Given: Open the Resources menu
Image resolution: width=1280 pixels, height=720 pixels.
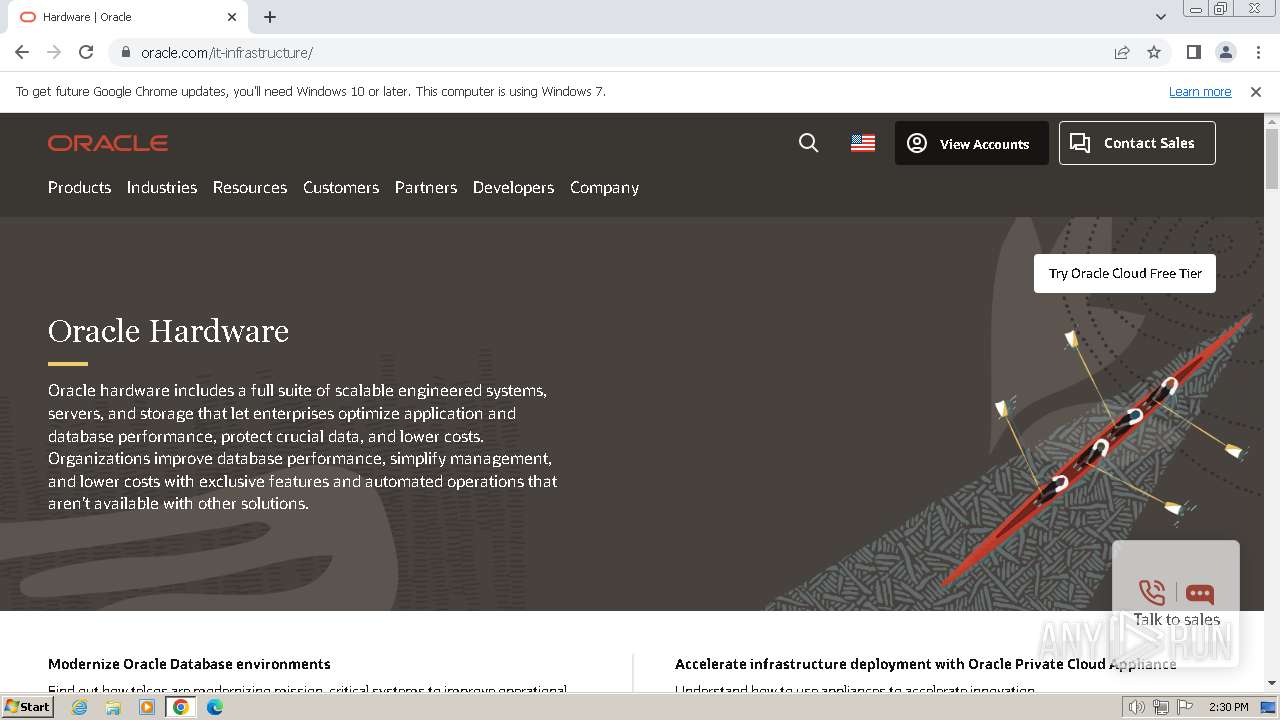Looking at the screenshot, I should click(250, 187).
